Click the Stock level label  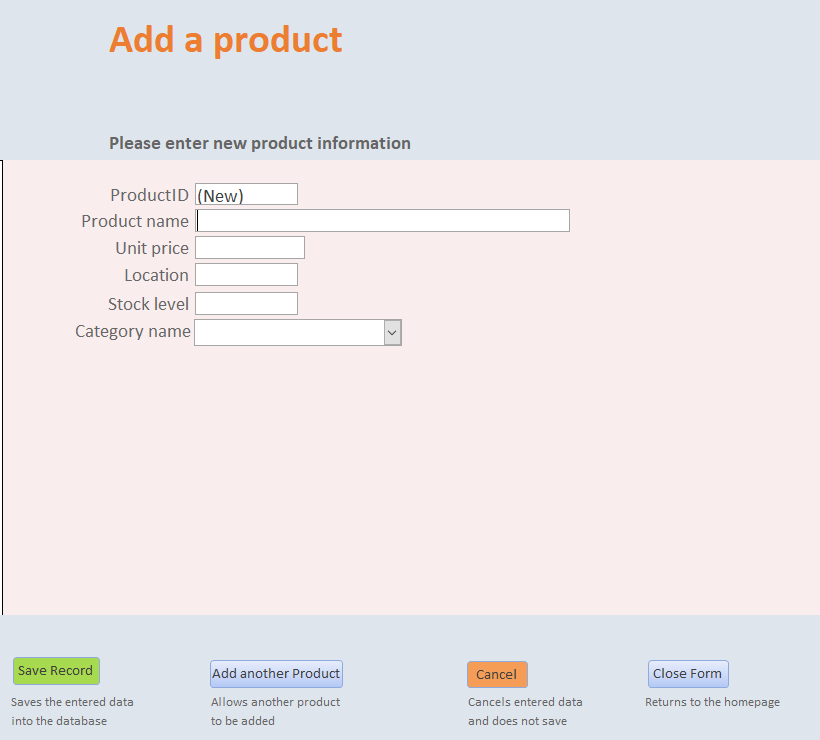click(x=148, y=304)
